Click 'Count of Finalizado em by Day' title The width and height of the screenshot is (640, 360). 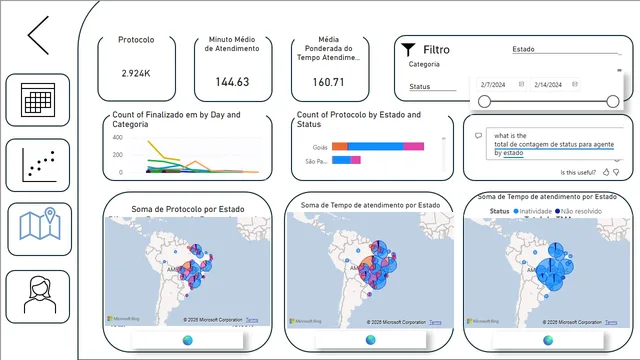point(176,119)
